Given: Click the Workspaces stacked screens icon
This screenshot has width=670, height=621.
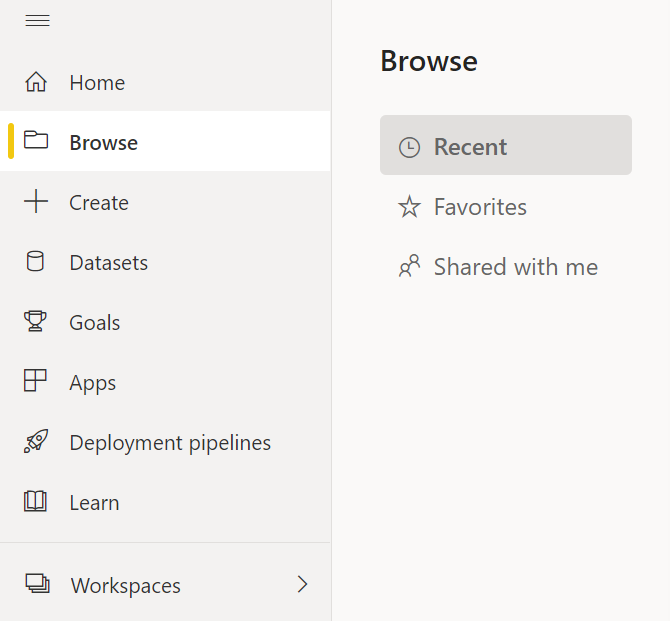Looking at the screenshot, I should [38, 583].
